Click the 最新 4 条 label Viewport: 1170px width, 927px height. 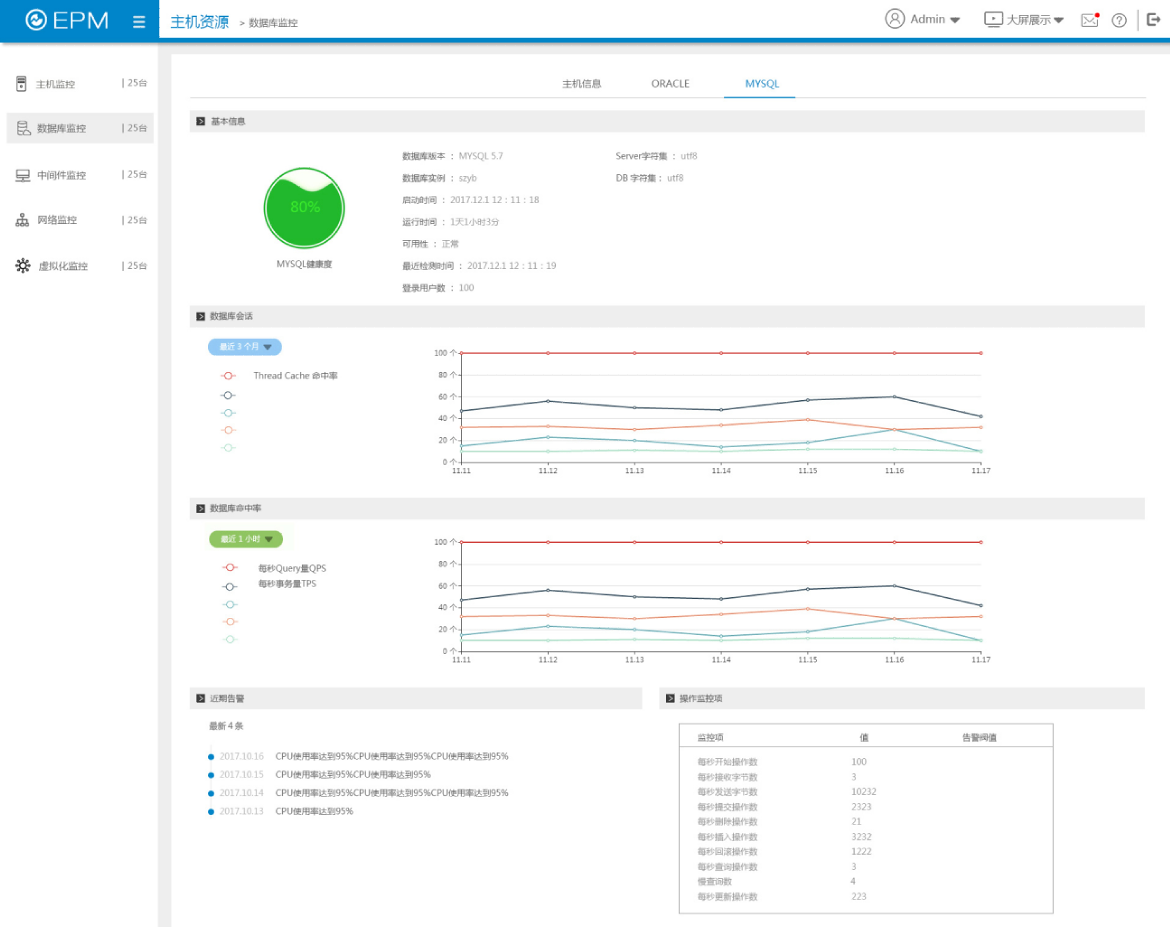point(226,726)
